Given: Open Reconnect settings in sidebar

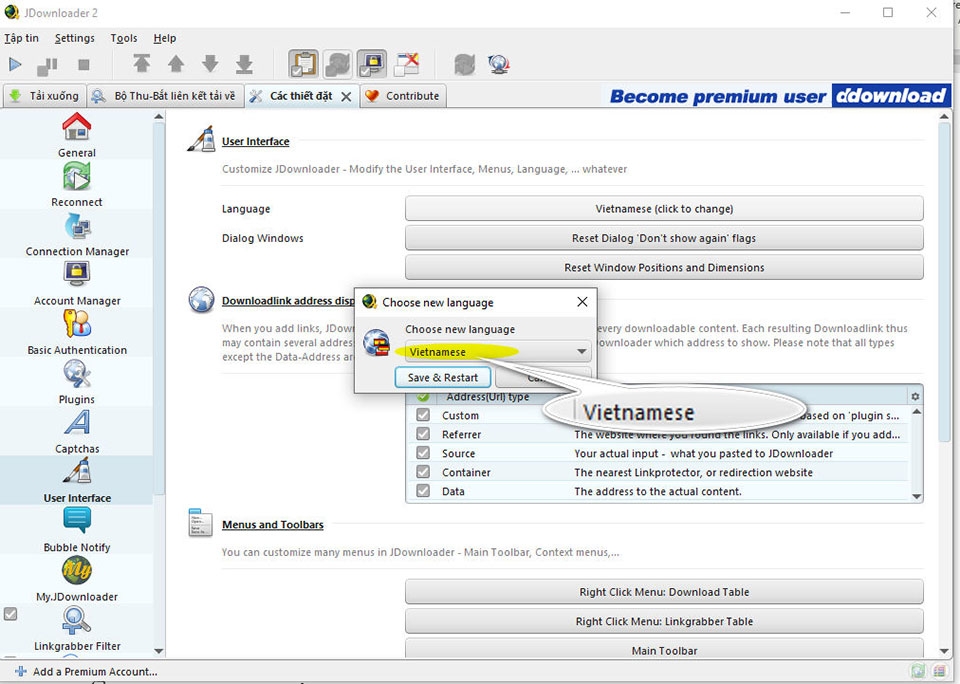Looking at the screenshot, I should click(x=77, y=185).
